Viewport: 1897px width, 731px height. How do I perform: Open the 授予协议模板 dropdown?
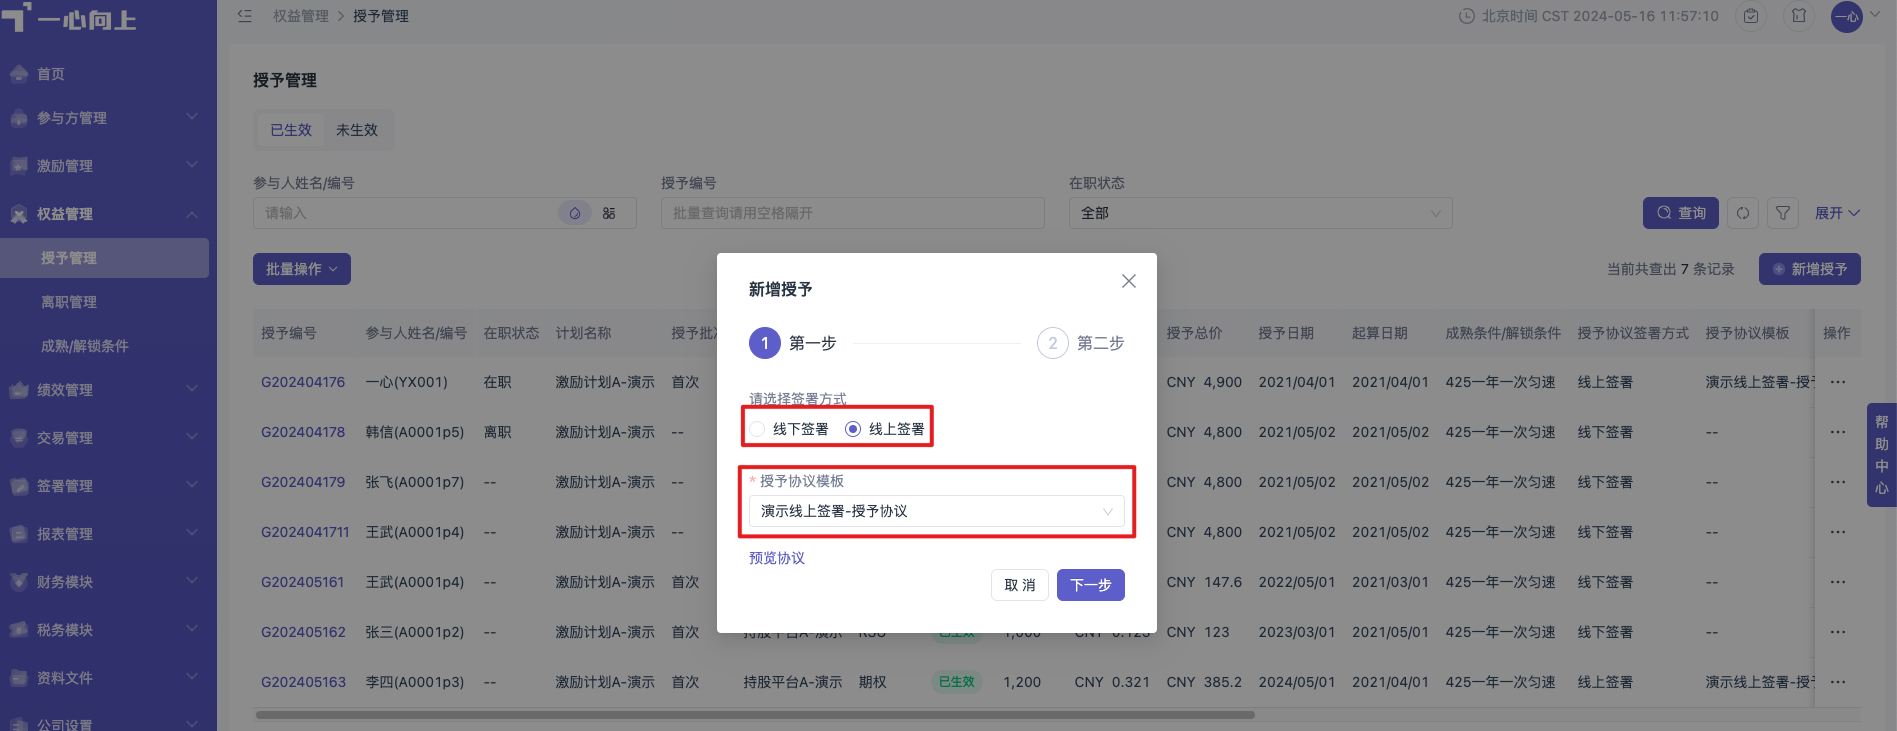coord(936,511)
